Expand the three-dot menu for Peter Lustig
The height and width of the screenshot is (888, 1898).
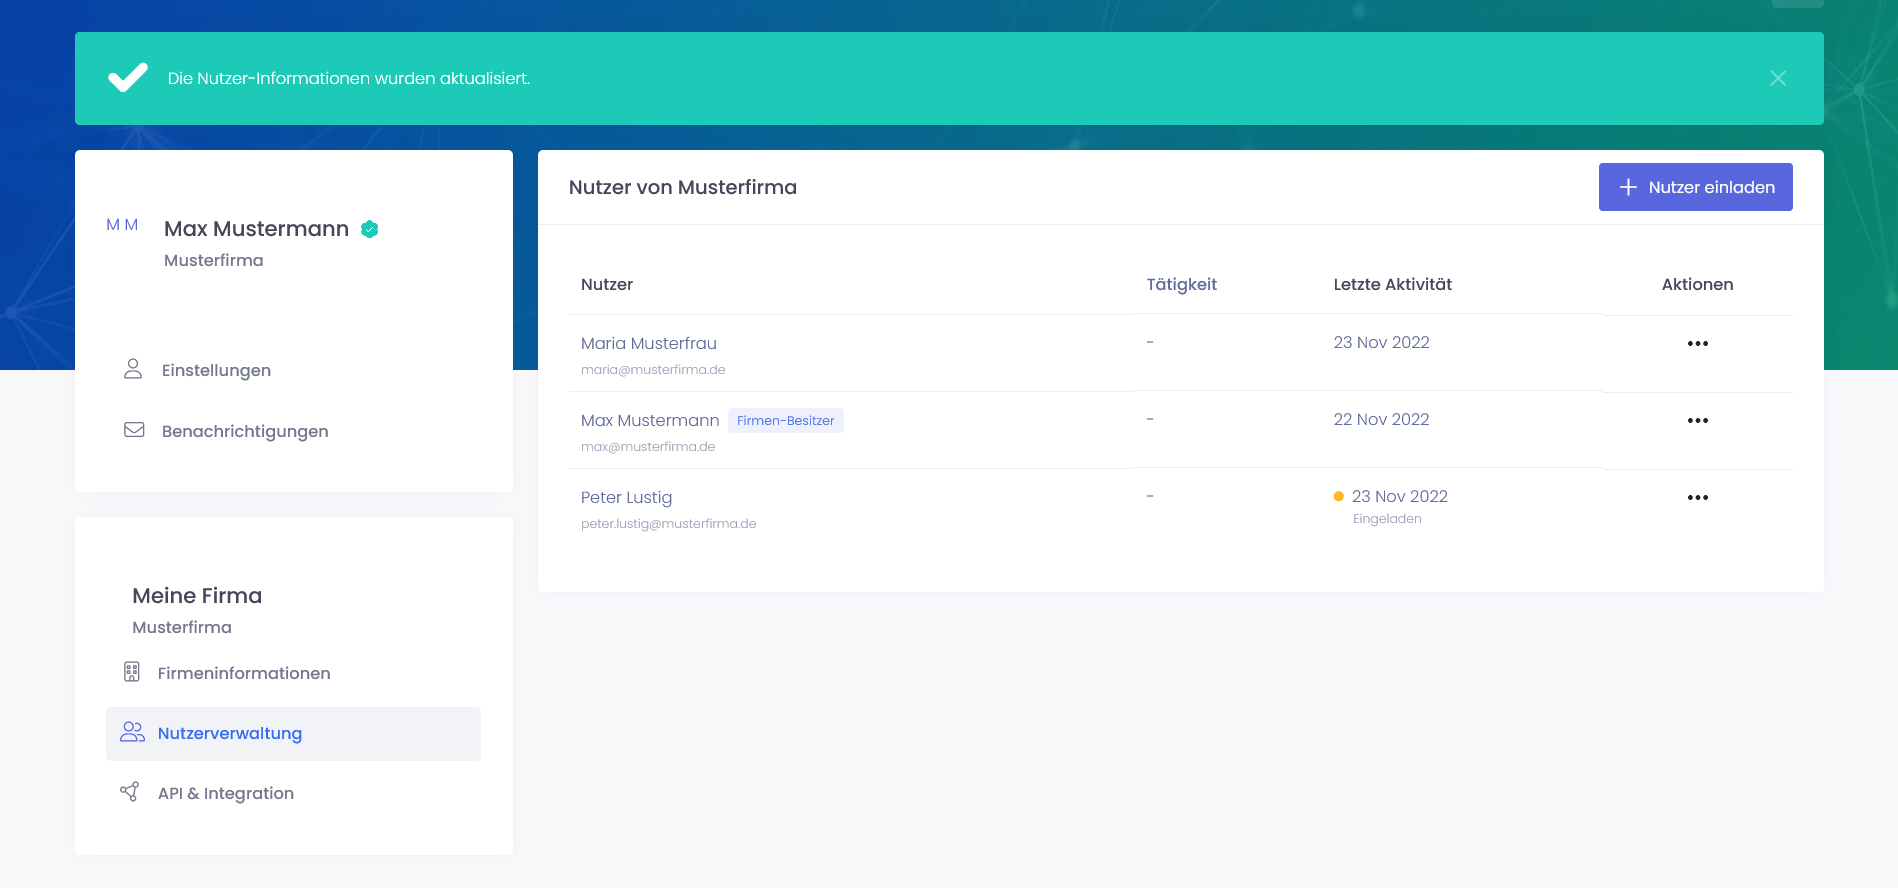click(1697, 498)
